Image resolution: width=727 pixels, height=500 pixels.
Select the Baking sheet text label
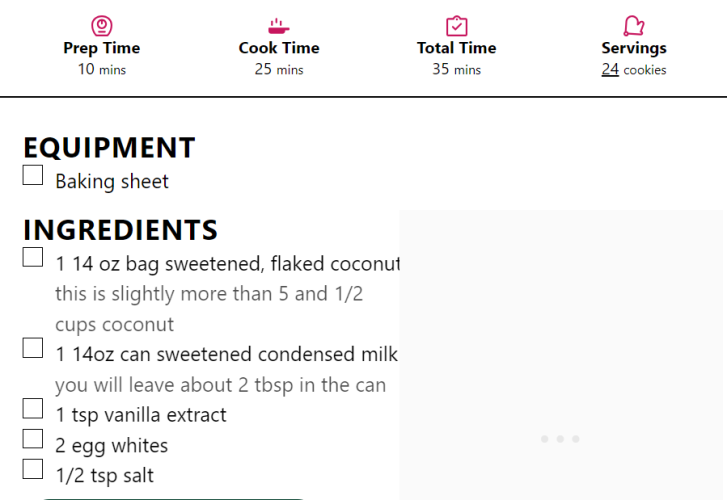[x=112, y=181]
